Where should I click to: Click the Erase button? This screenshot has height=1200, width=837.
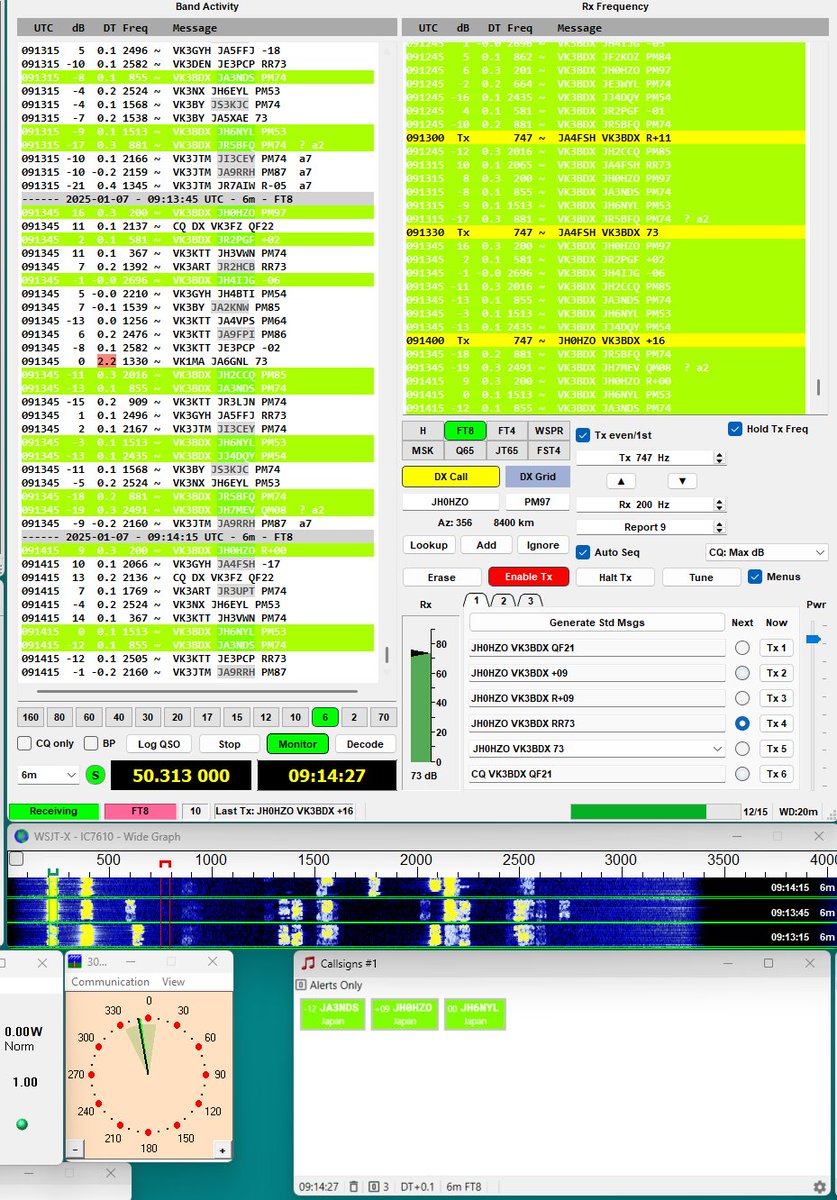(441, 577)
